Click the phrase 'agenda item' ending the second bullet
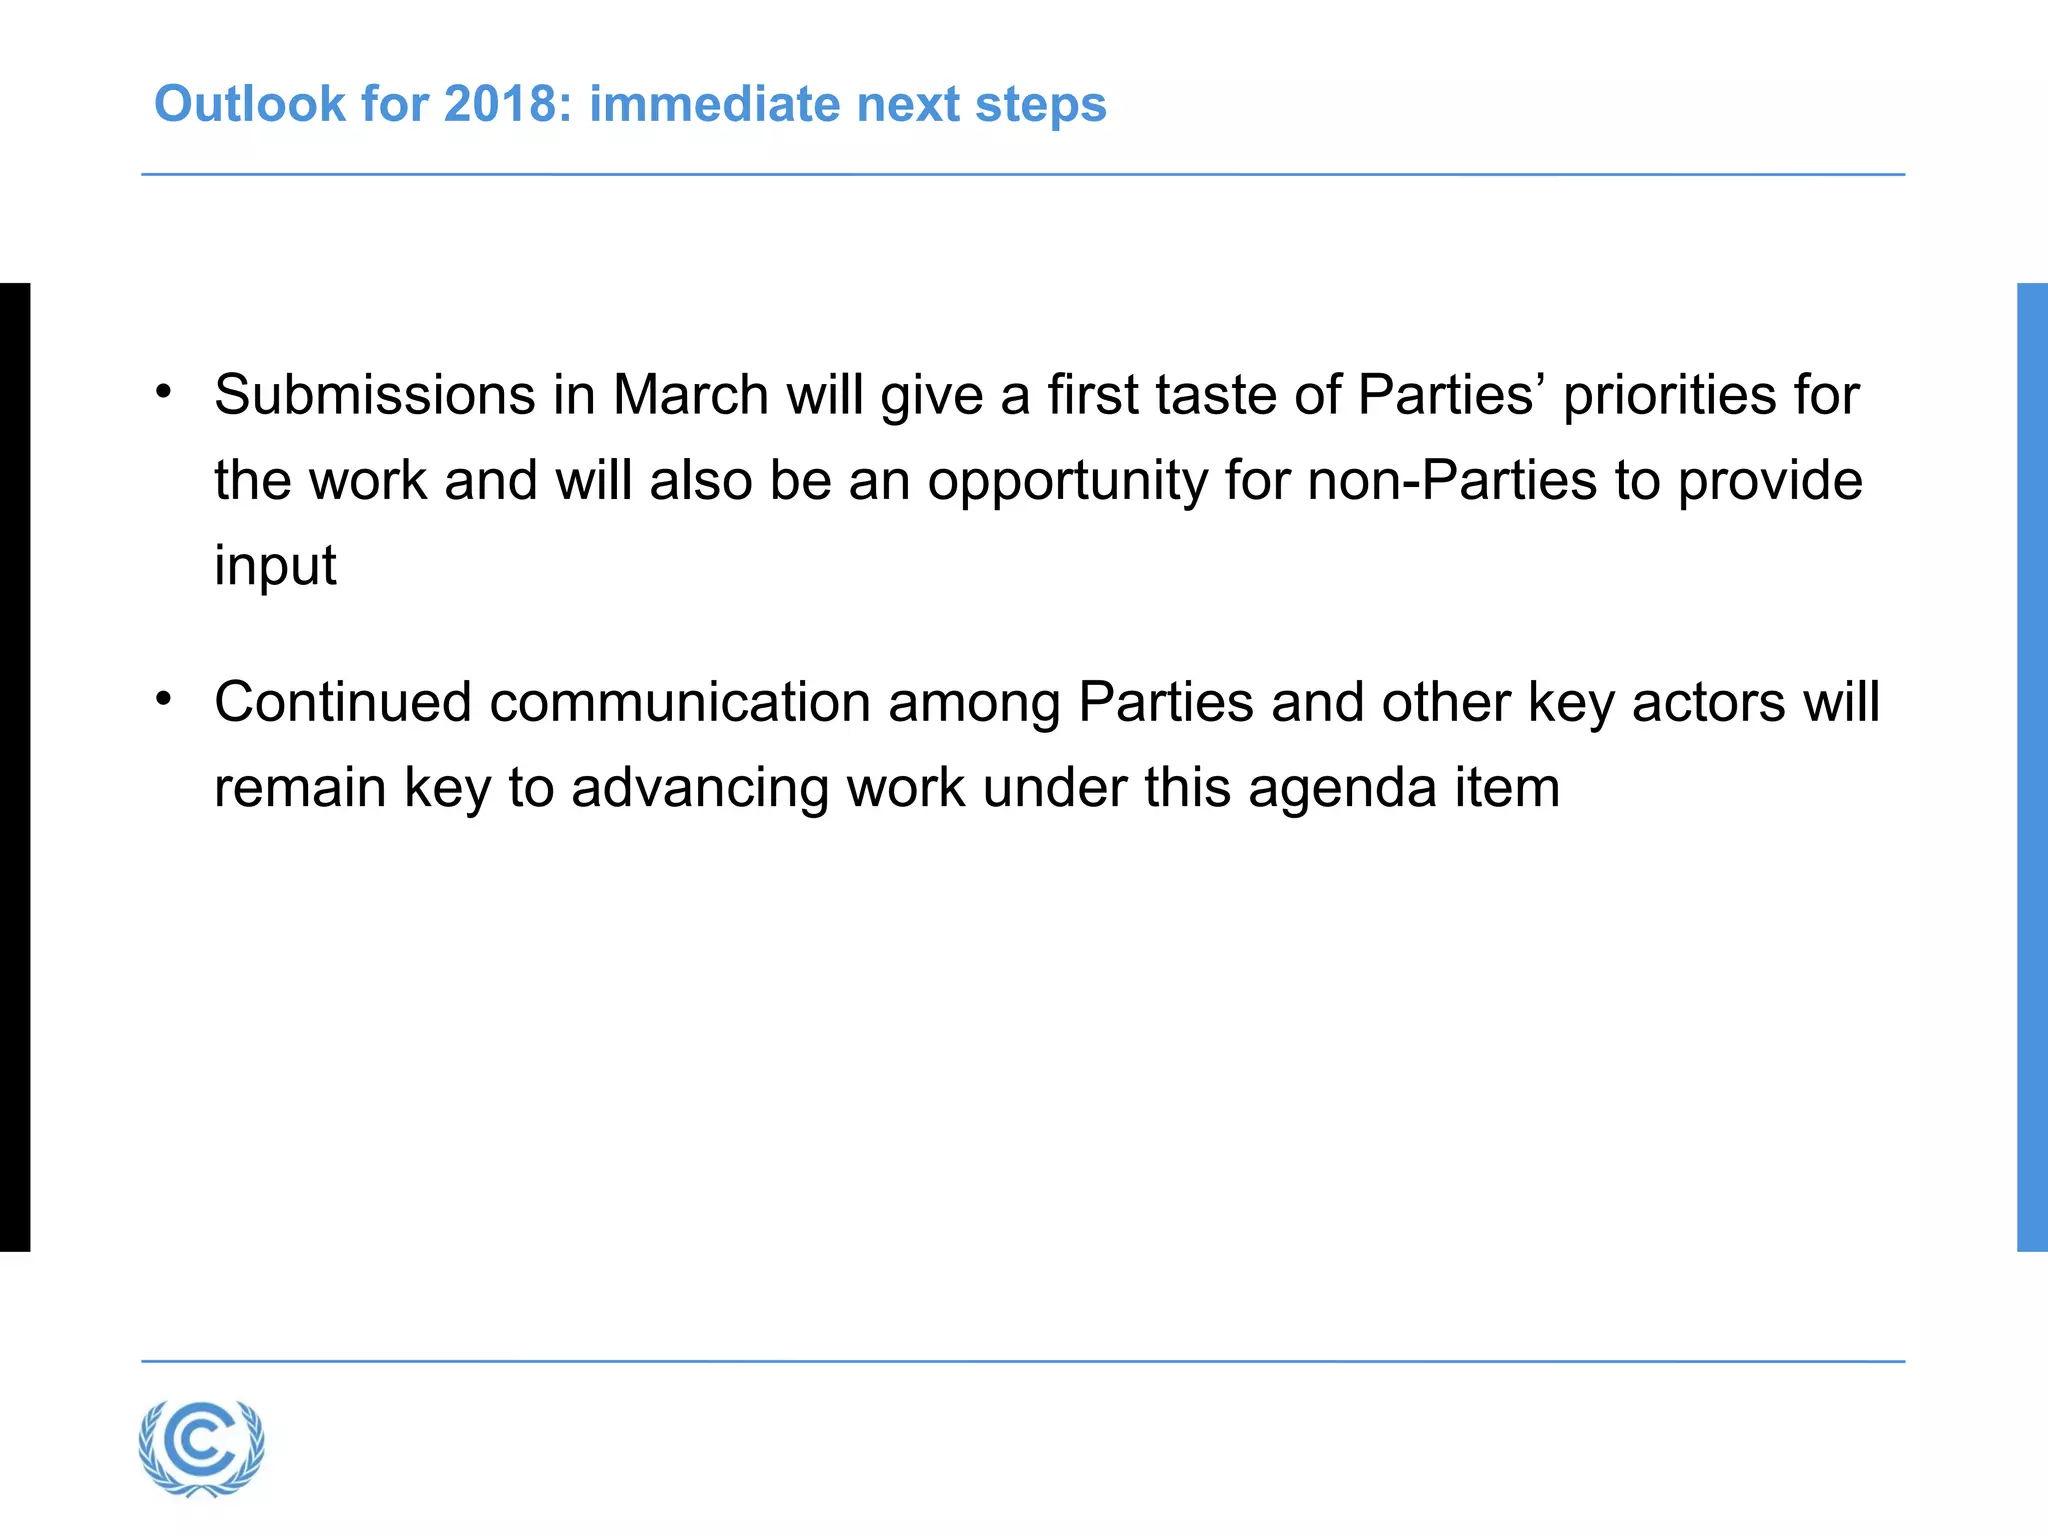Screen dimensions: 2048x1536 (1404, 789)
